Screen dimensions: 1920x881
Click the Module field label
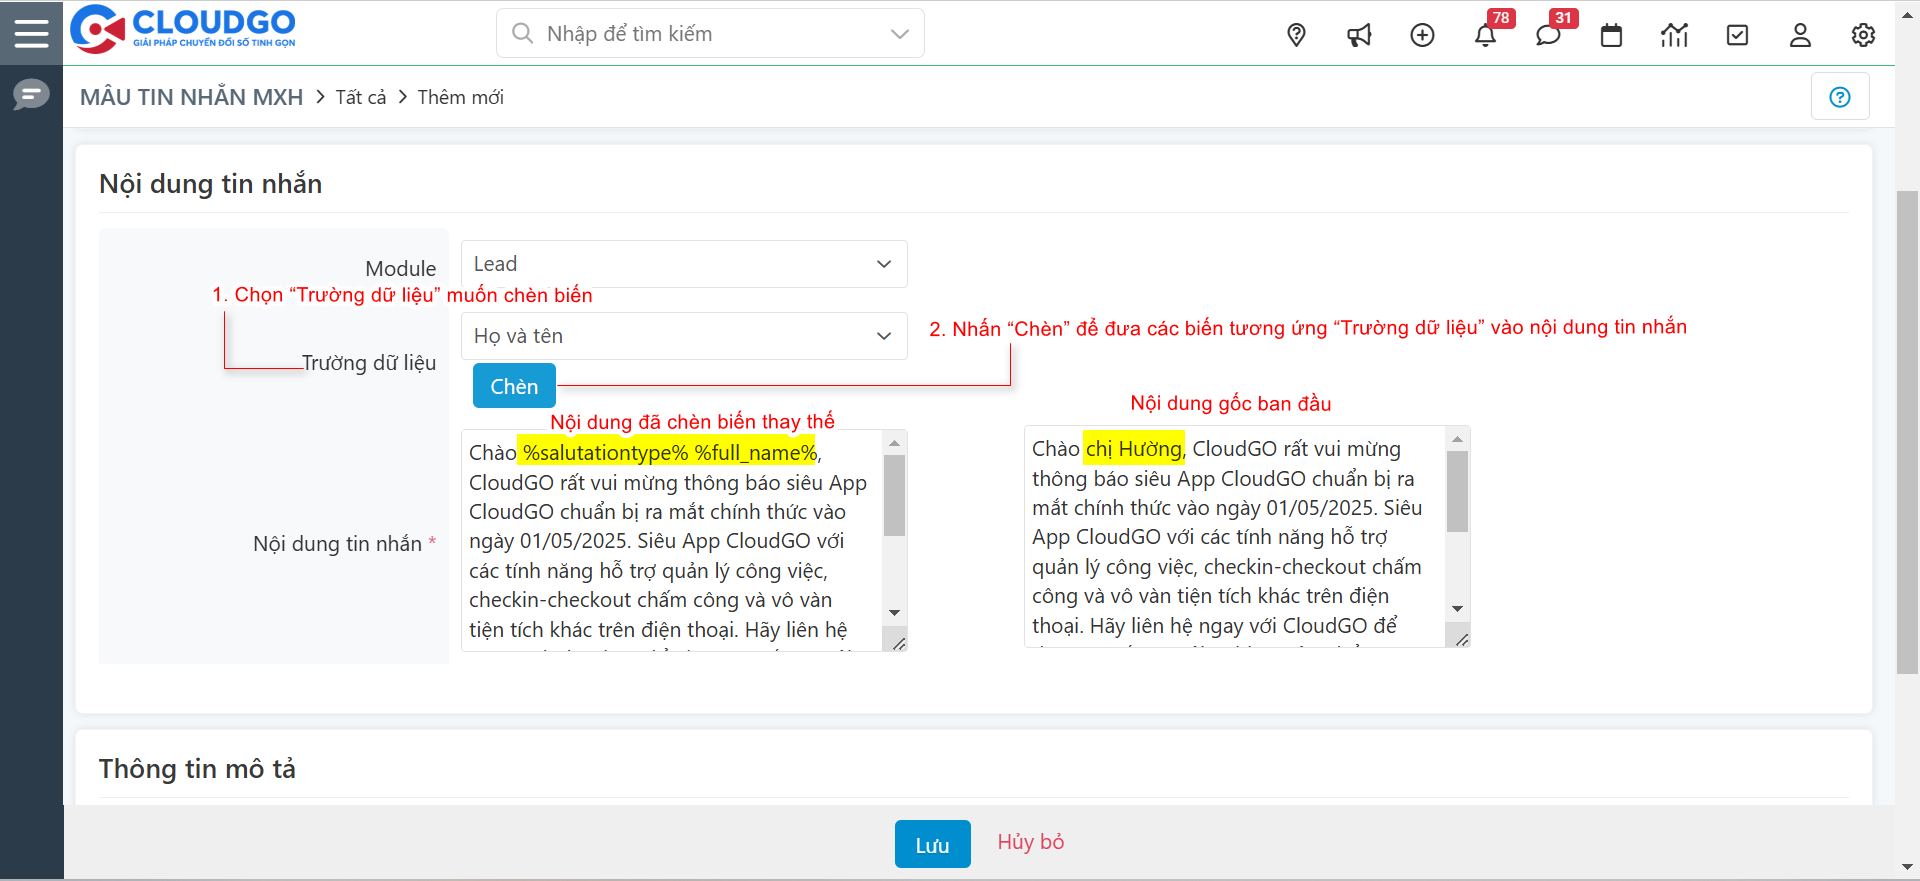tap(400, 268)
